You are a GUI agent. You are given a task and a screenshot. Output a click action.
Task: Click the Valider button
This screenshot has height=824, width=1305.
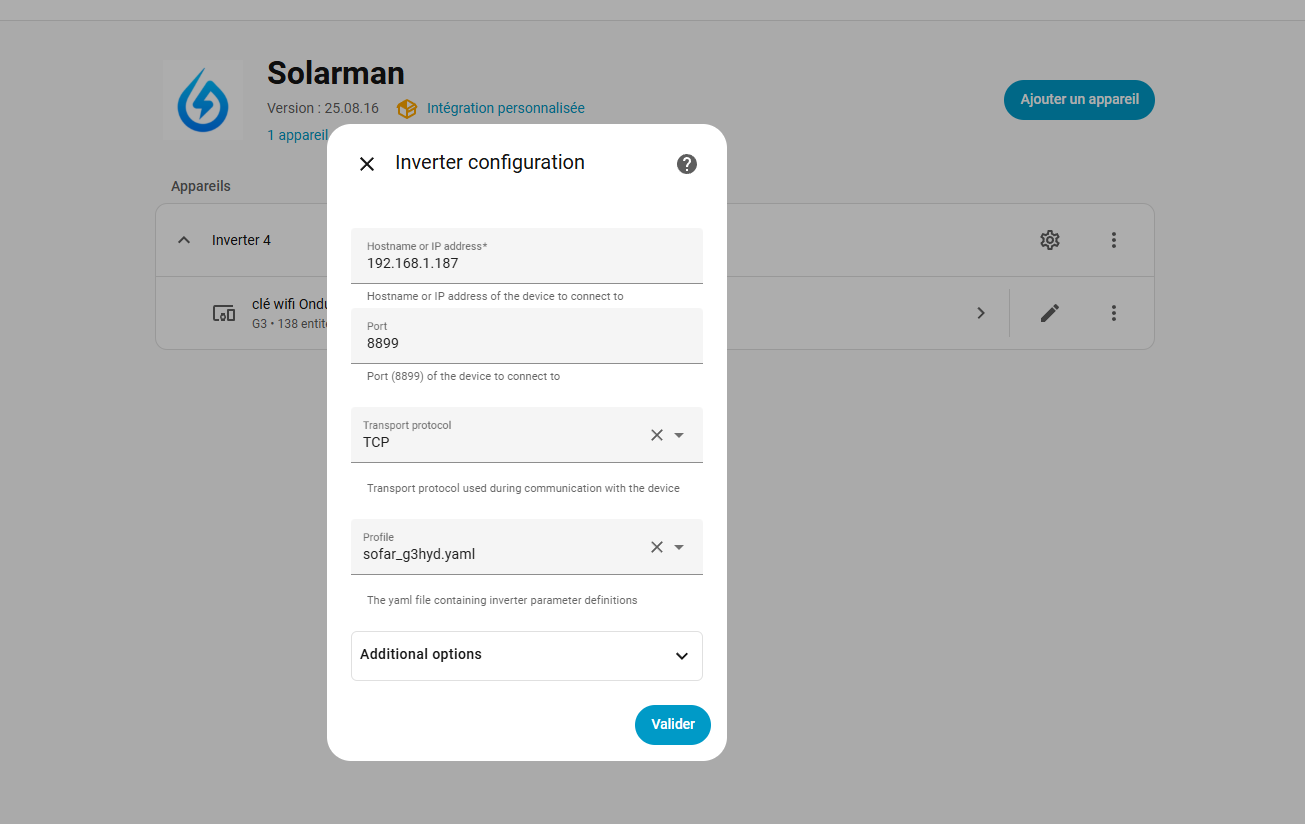[x=672, y=725]
